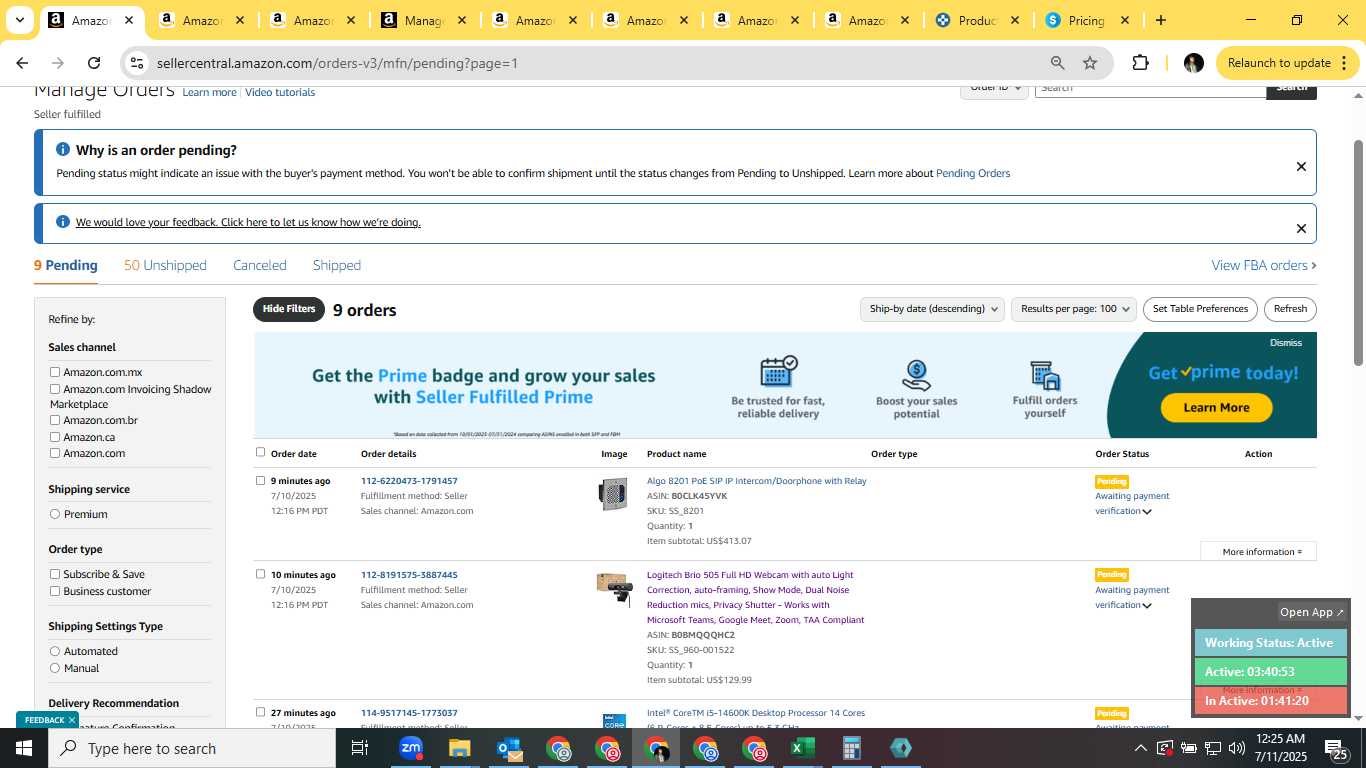Open Calculator from the taskbar
The height and width of the screenshot is (768, 1366).
point(851,748)
